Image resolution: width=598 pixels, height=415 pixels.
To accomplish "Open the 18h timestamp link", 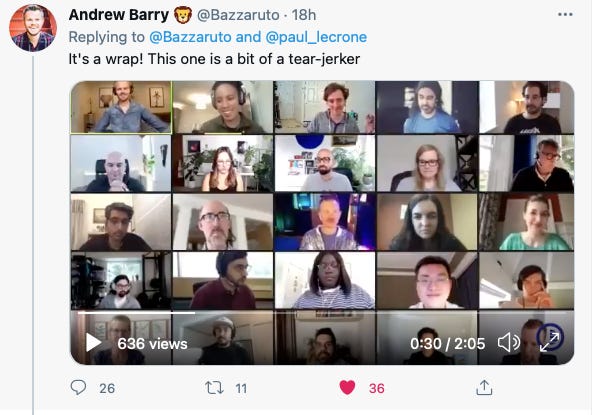I will 304,15.
